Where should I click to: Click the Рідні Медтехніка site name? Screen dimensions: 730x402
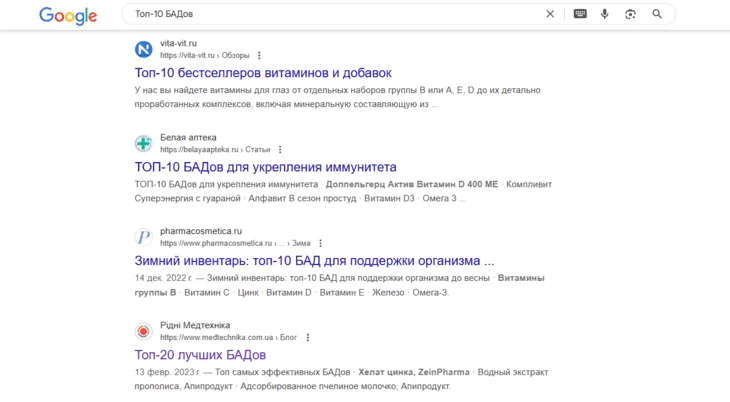pyautogui.click(x=195, y=325)
